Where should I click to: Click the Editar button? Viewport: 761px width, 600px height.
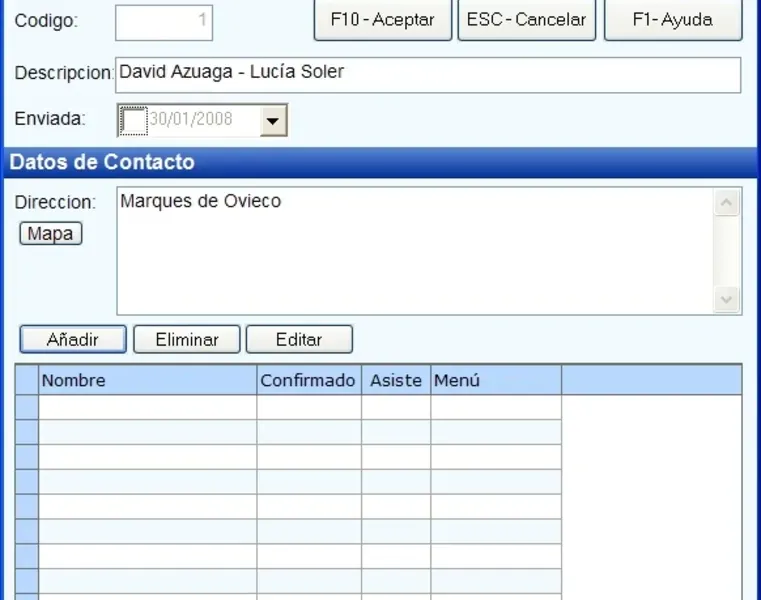point(299,339)
